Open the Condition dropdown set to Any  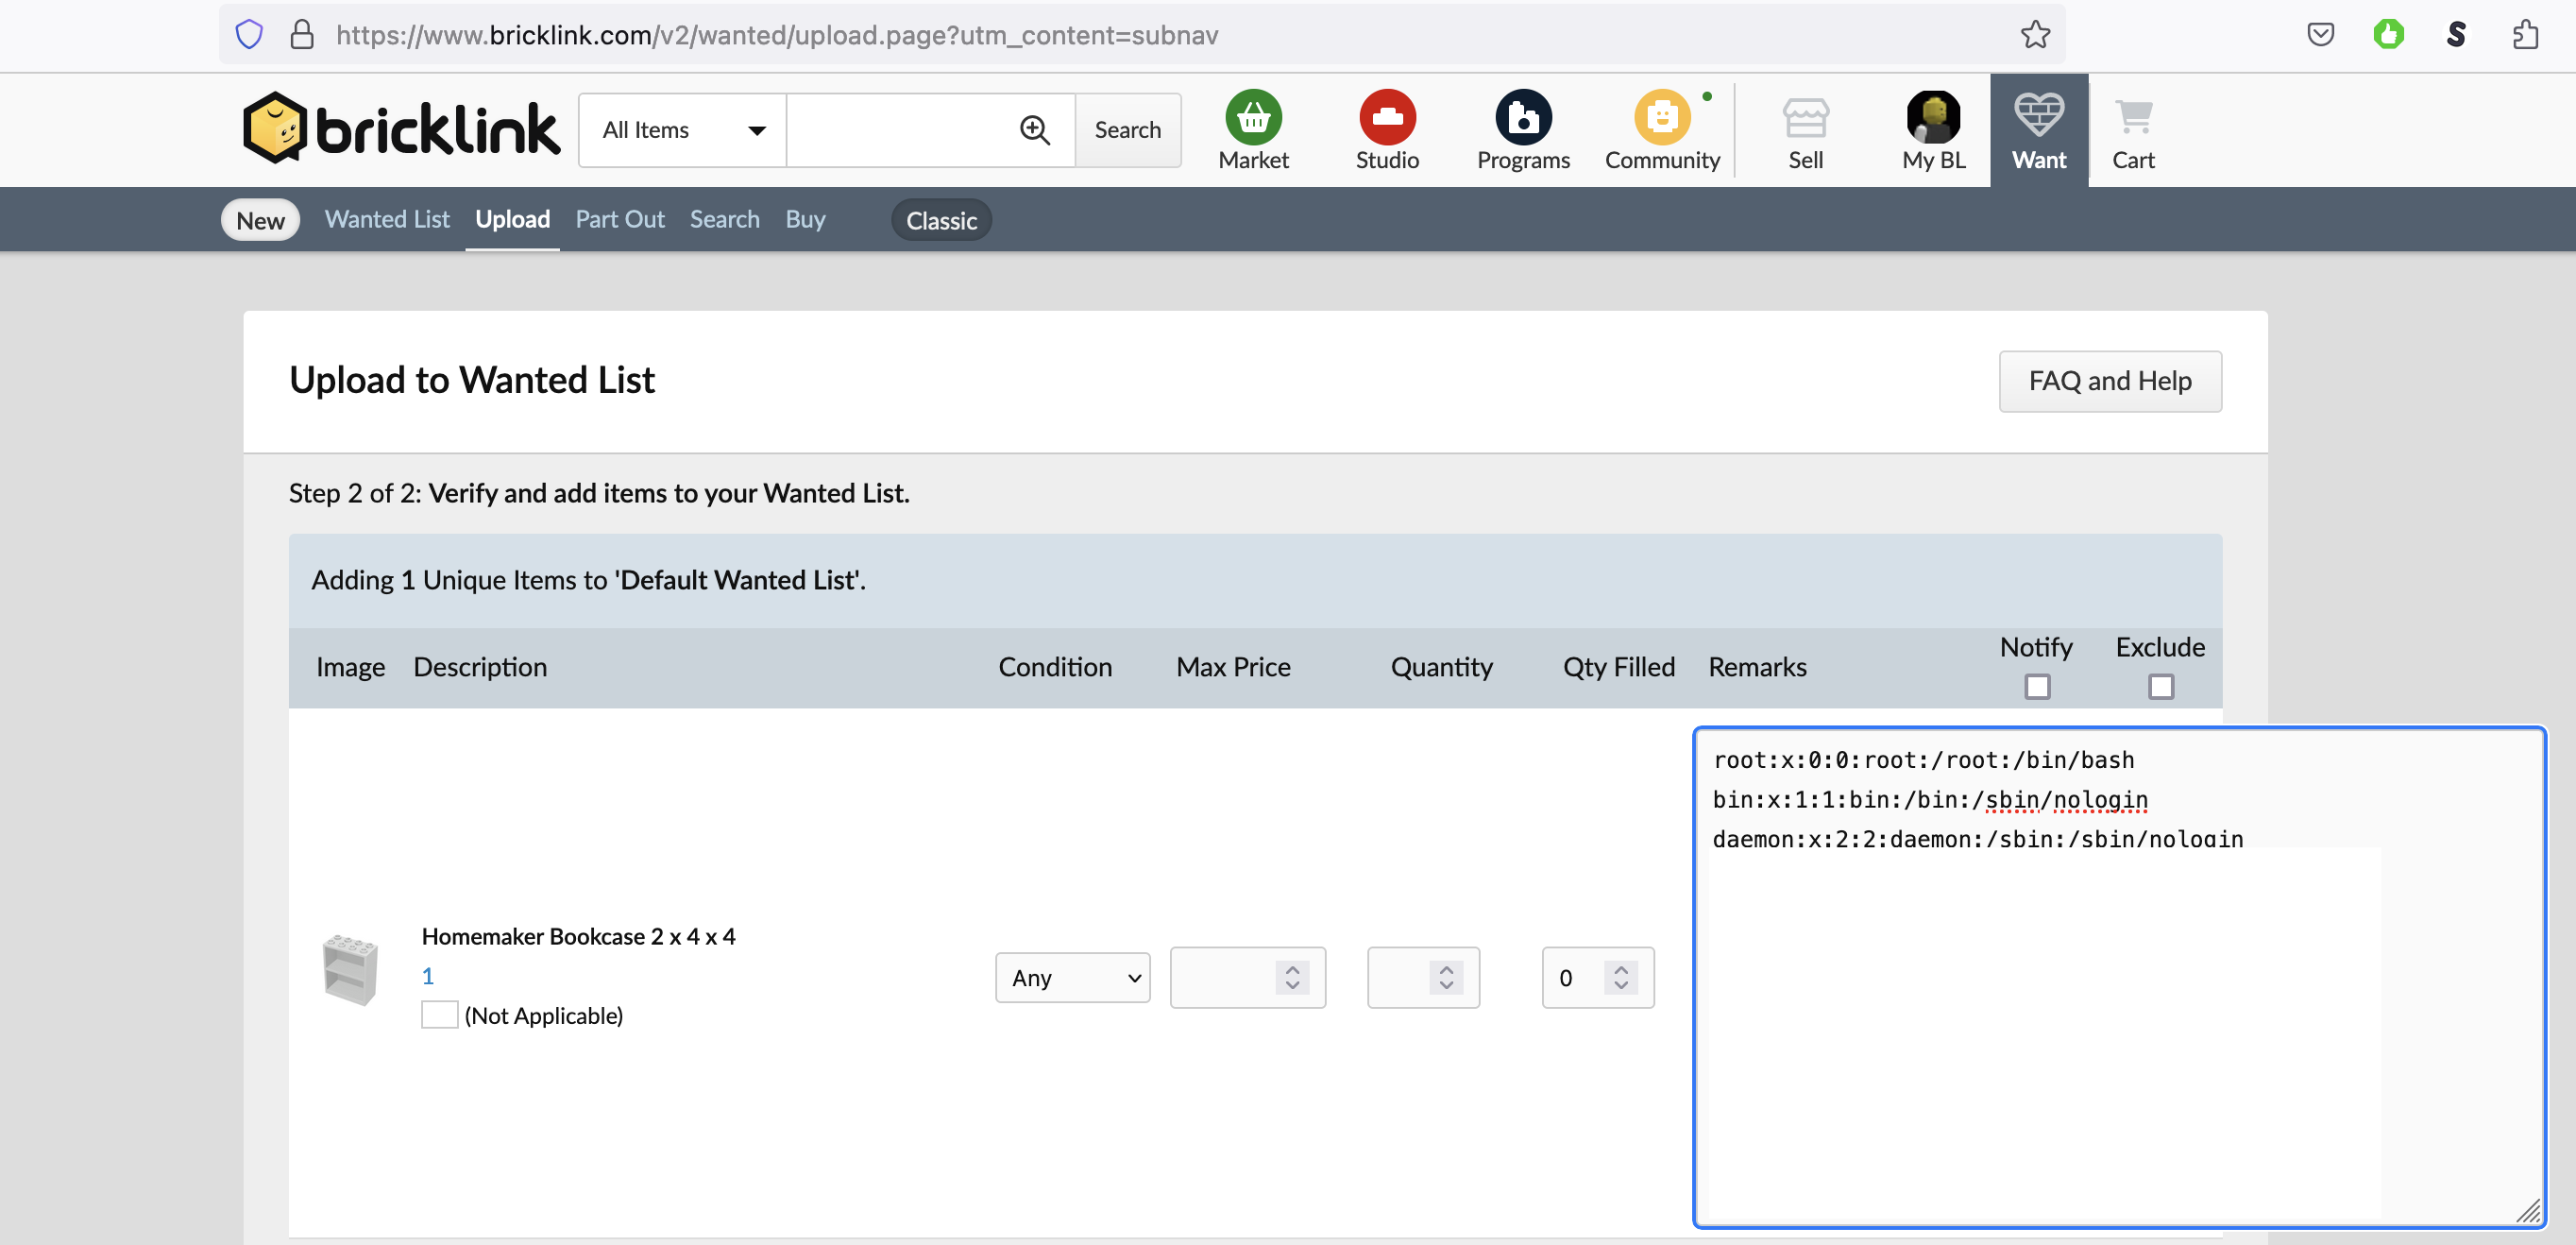pyautogui.click(x=1072, y=977)
